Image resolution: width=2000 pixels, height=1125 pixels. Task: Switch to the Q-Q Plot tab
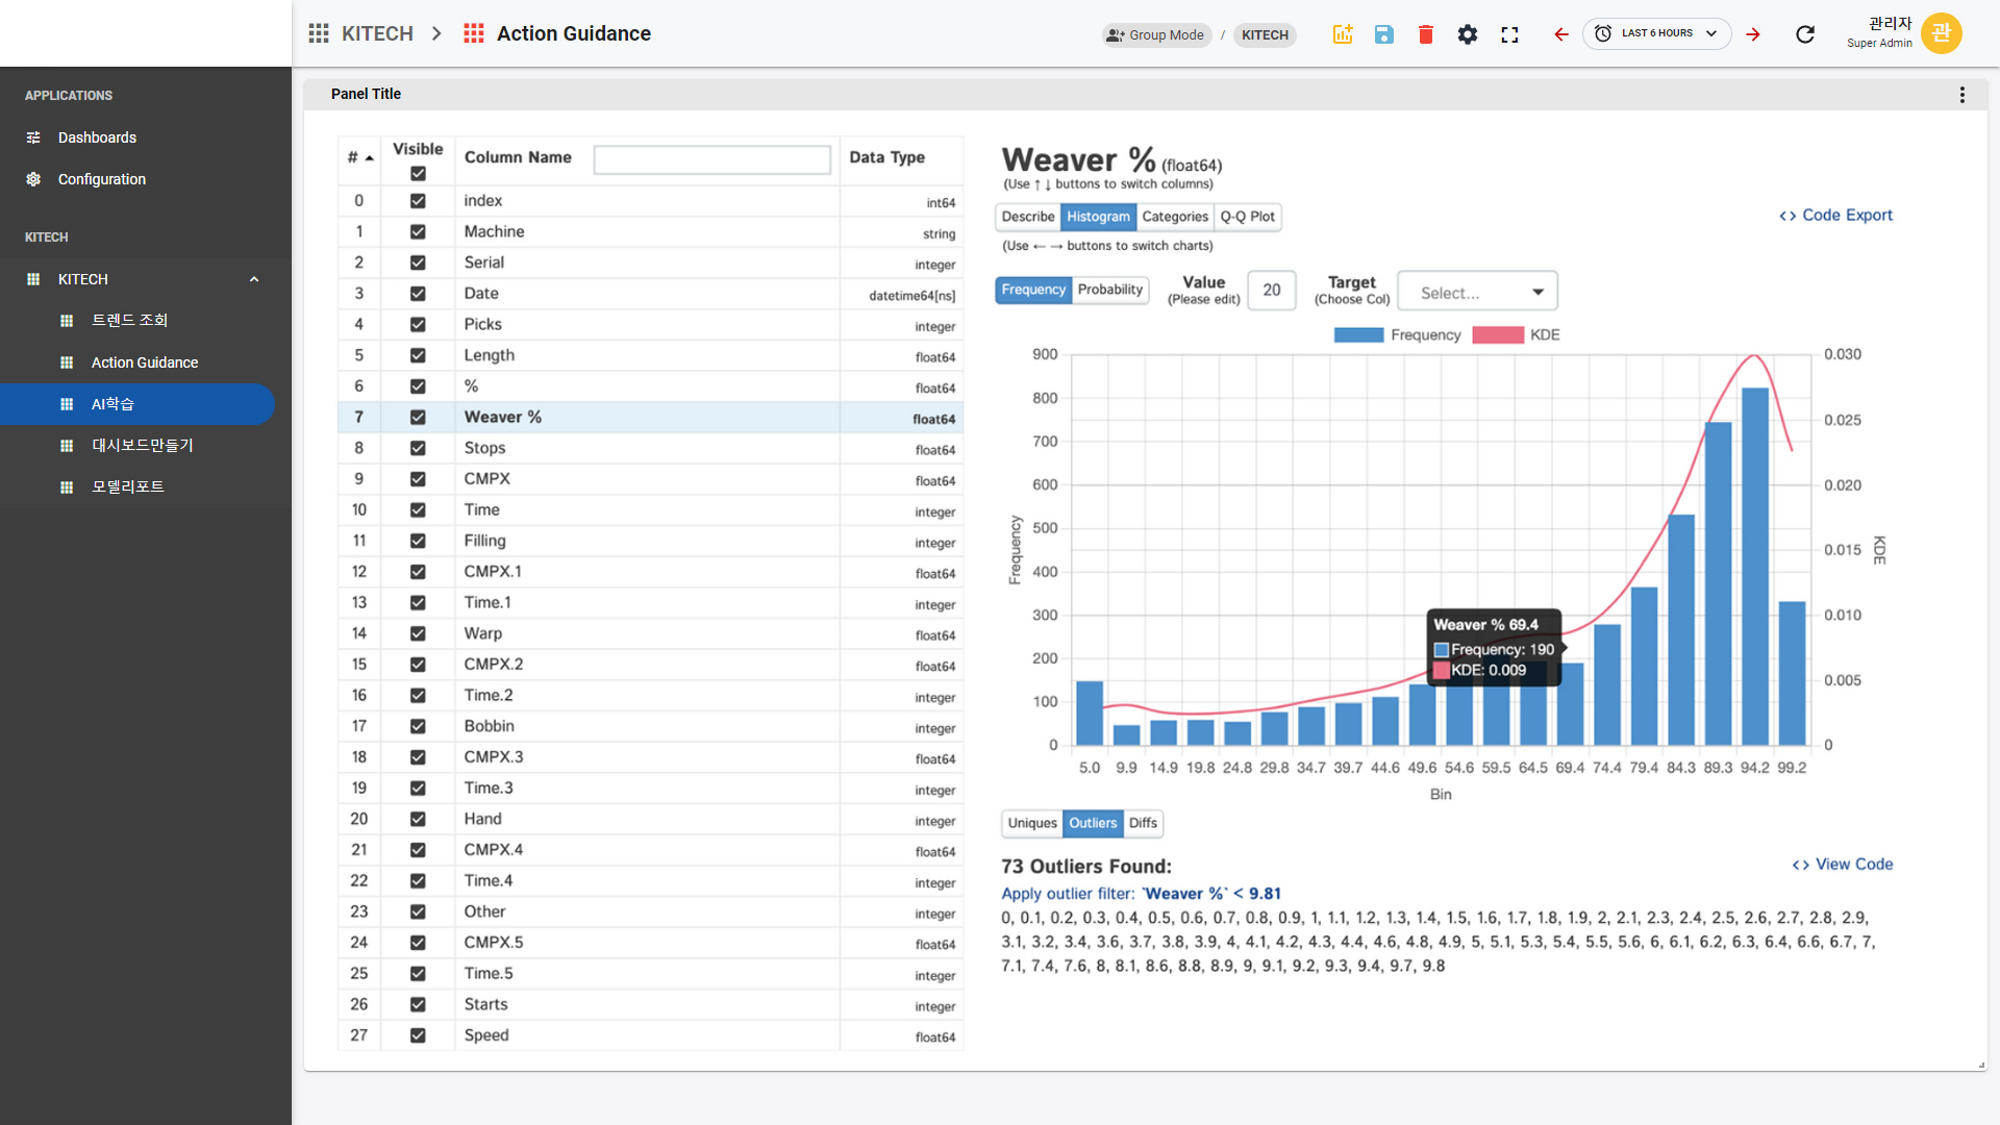point(1247,217)
